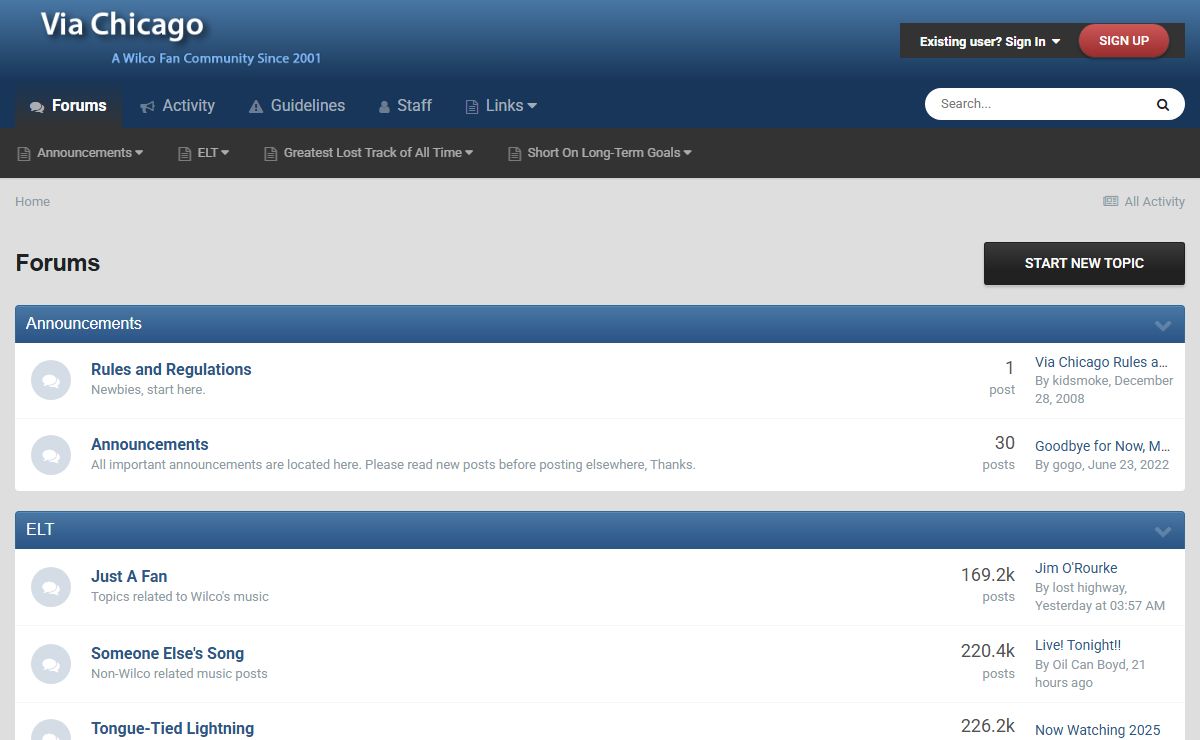Click 'Topics related to Wilco's music' text

[180, 596]
